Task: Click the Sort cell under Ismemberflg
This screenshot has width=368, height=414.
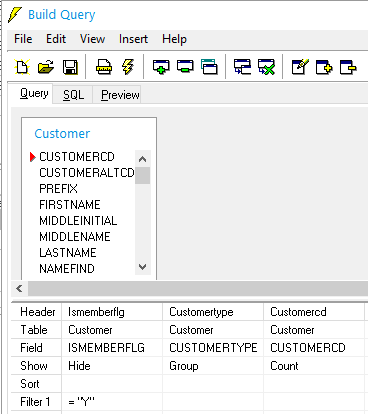Action: click(x=112, y=384)
